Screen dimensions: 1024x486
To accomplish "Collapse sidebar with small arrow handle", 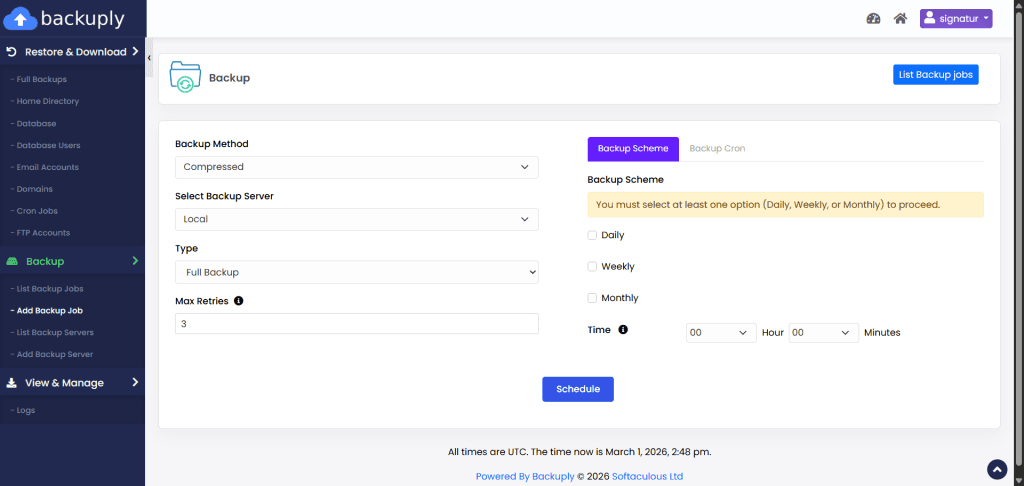I will [149, 58].
